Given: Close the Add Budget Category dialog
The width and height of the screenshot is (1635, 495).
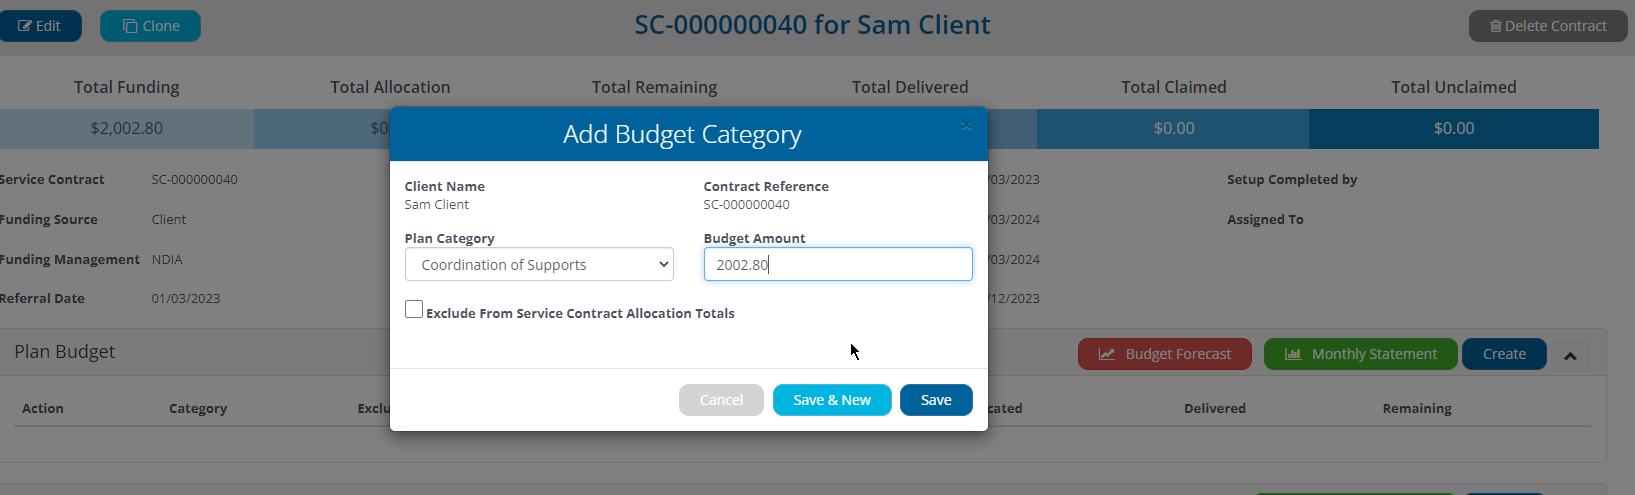Looking at the screenshot, I should [x=966, y=126].
